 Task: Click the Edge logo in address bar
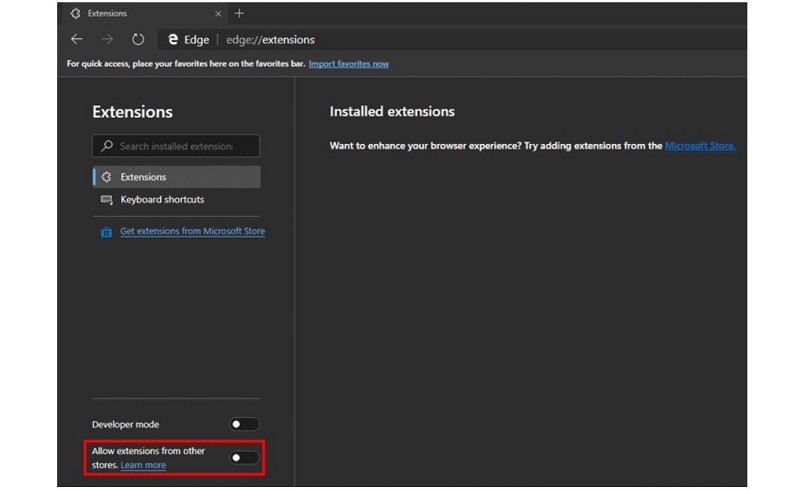tap(173, 39)
